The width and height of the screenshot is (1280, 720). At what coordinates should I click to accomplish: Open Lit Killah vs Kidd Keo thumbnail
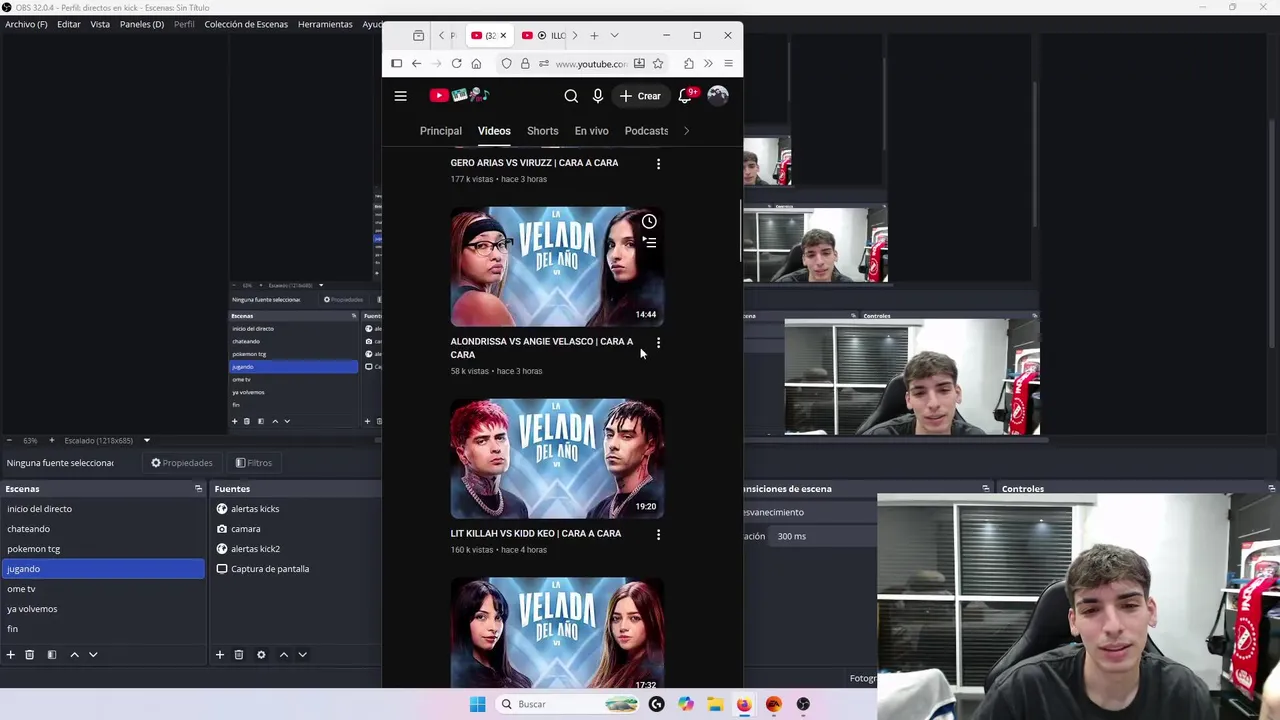pos(557,458)
